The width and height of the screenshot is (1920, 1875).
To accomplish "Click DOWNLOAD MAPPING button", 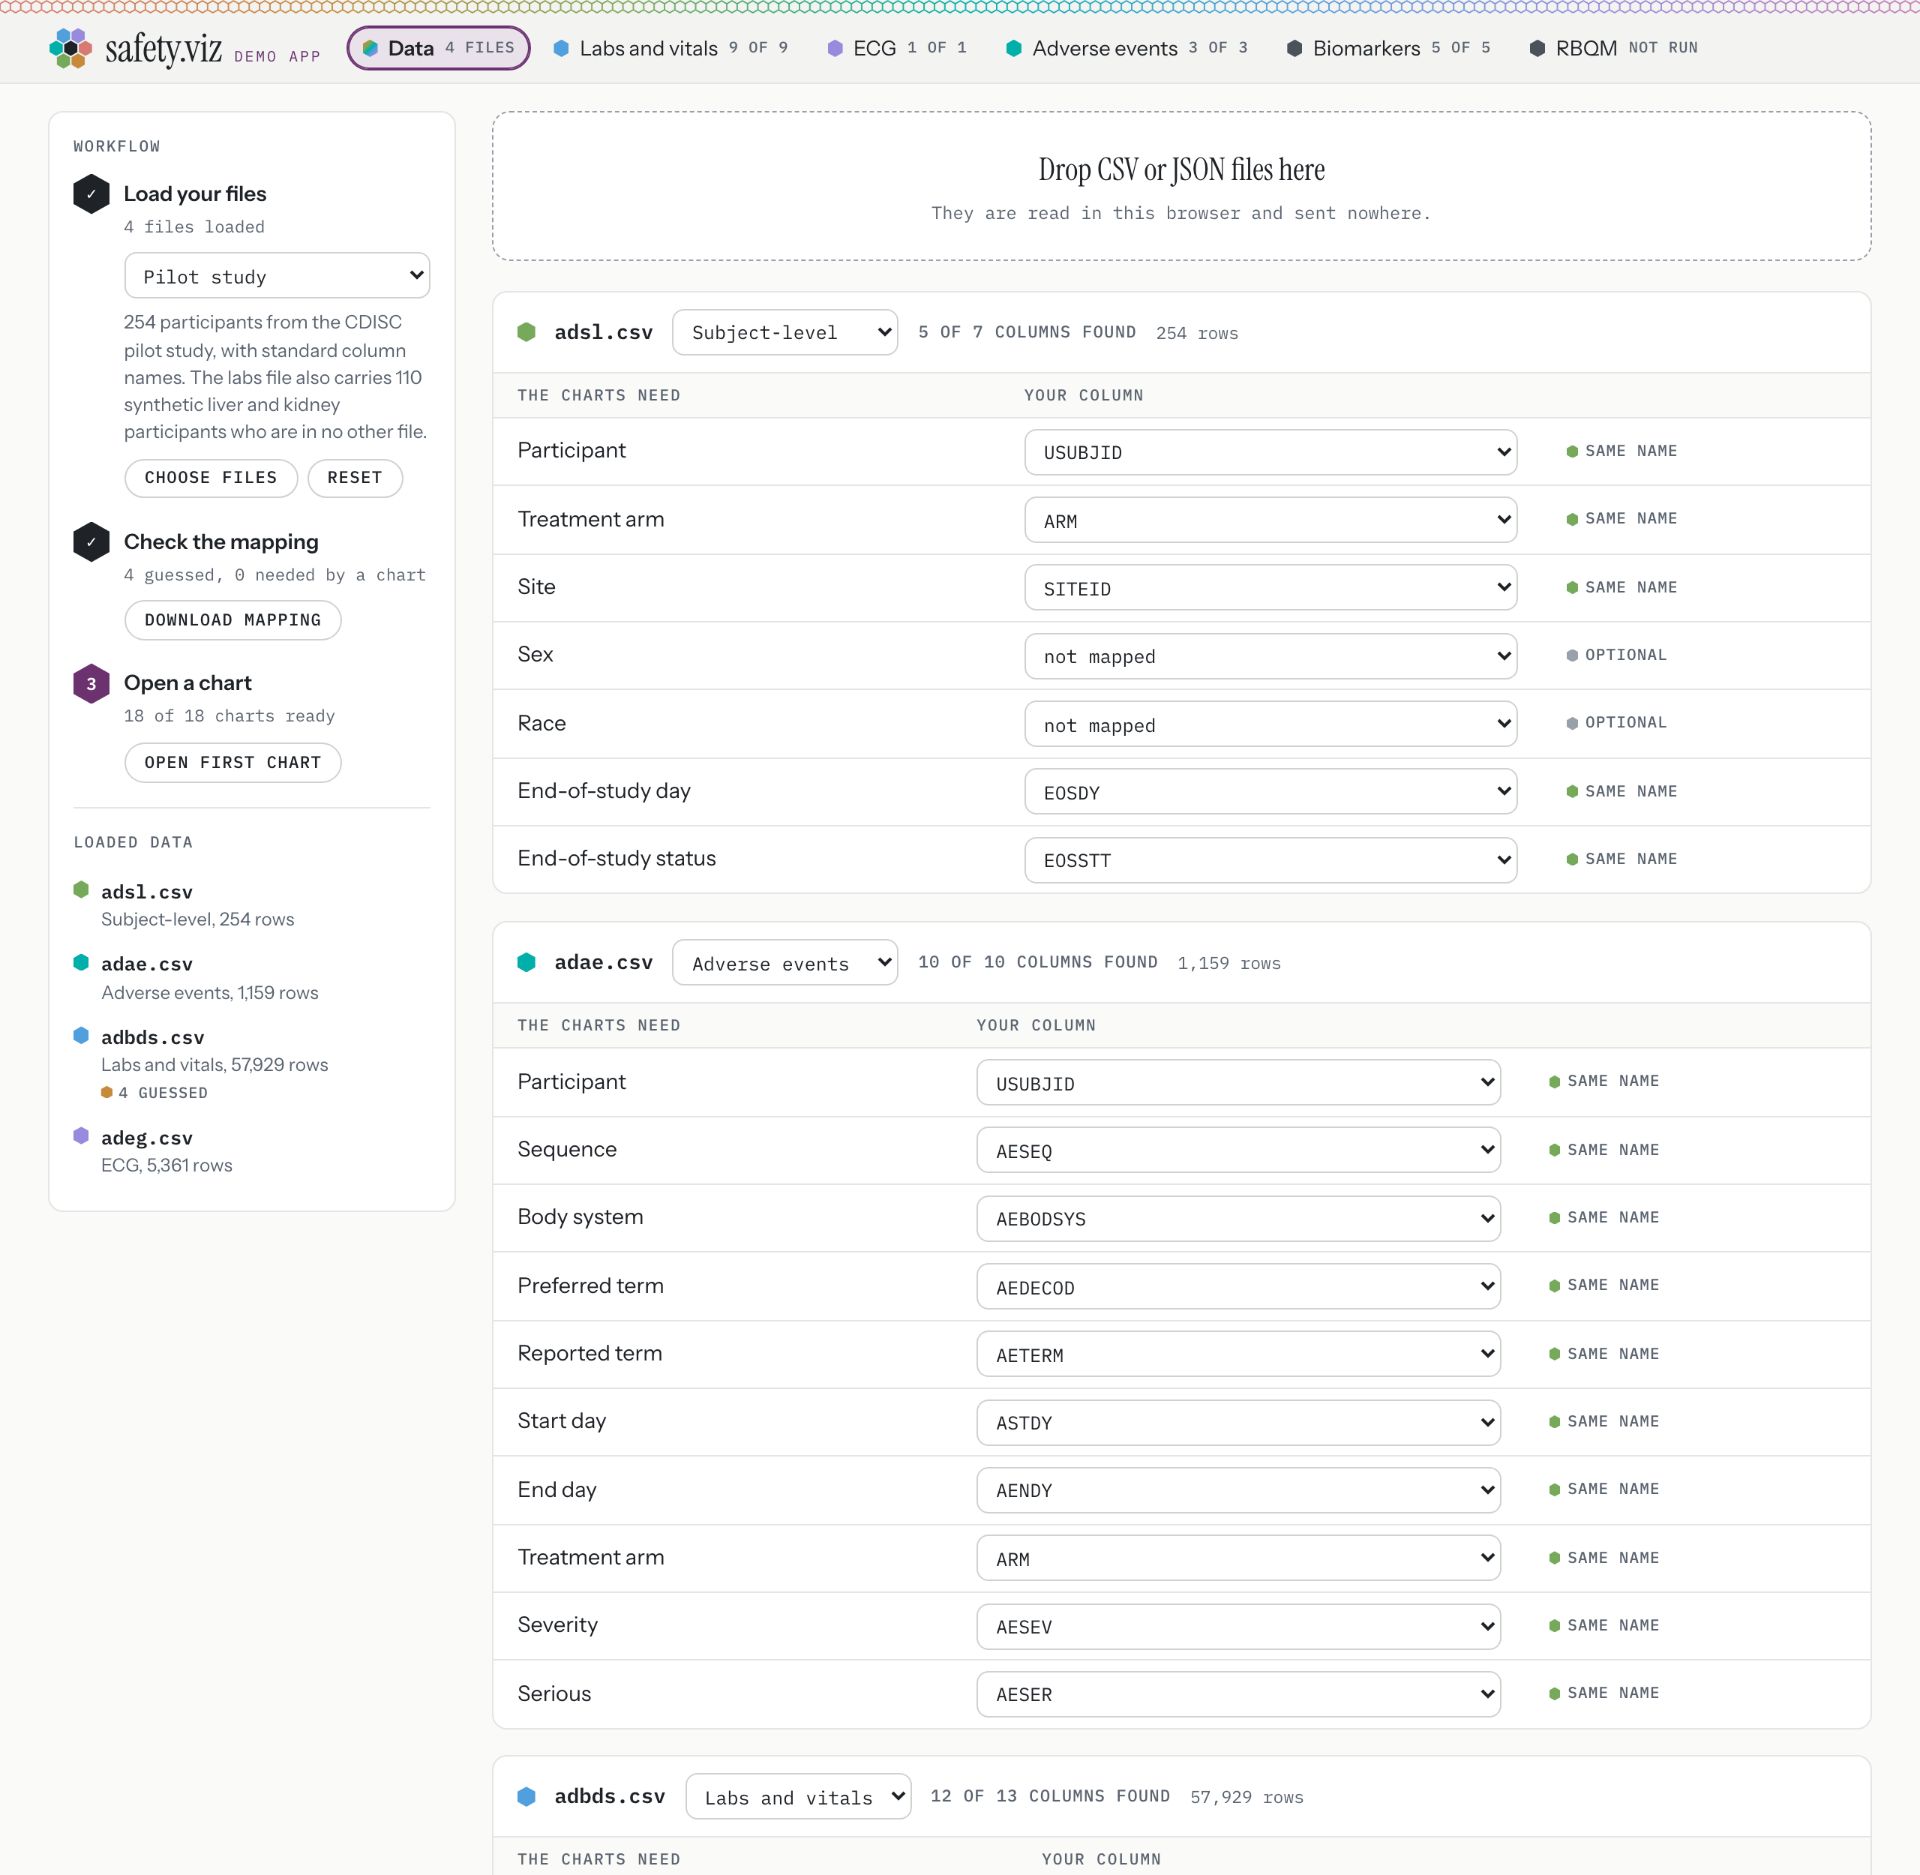I will point(233,620).
